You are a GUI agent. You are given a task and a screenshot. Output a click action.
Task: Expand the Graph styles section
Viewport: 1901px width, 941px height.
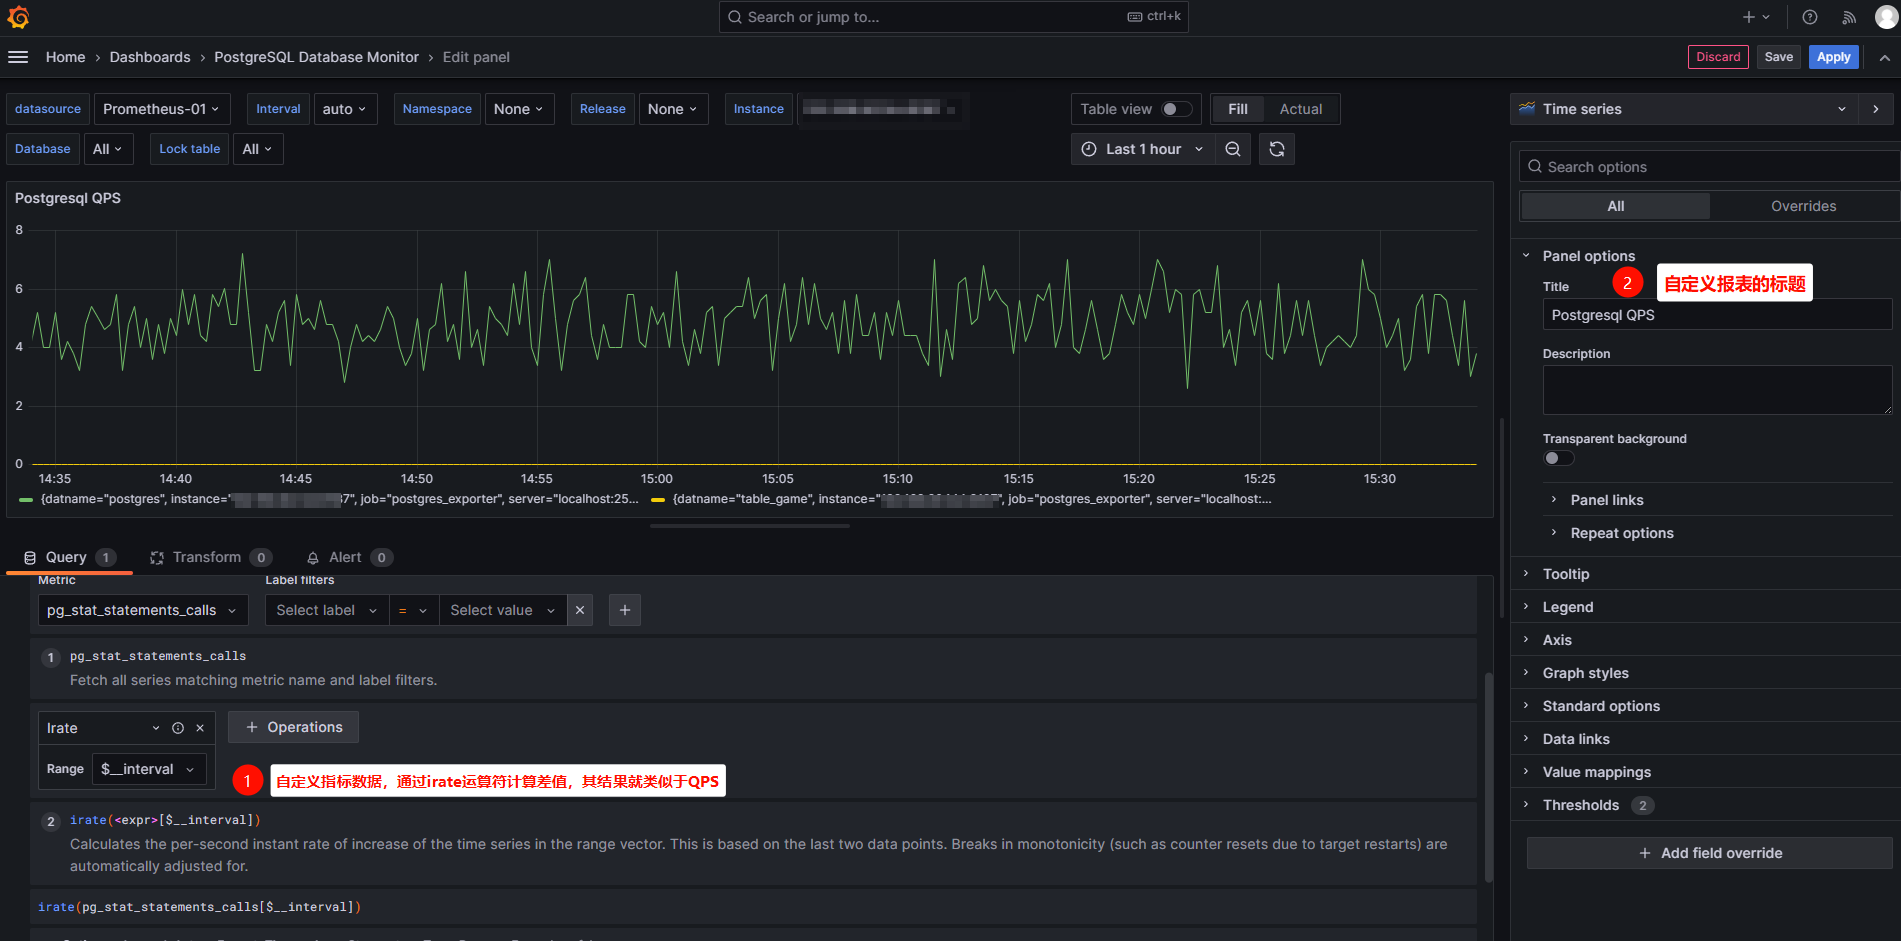(x=1585, y=673)
